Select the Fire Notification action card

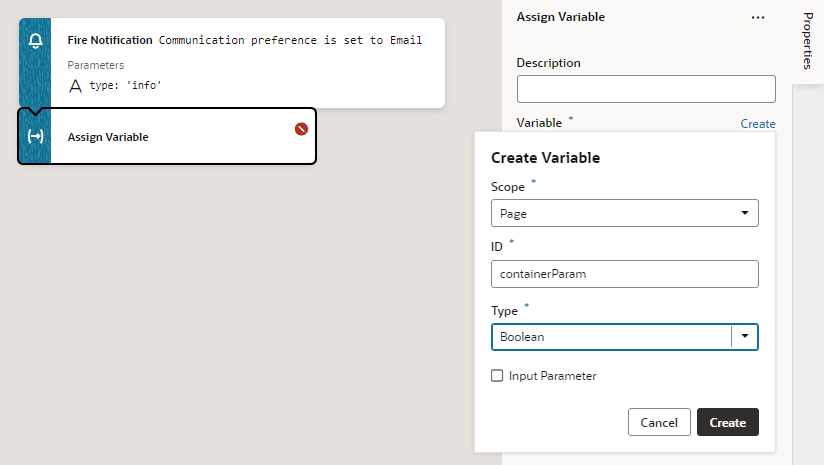232,63
